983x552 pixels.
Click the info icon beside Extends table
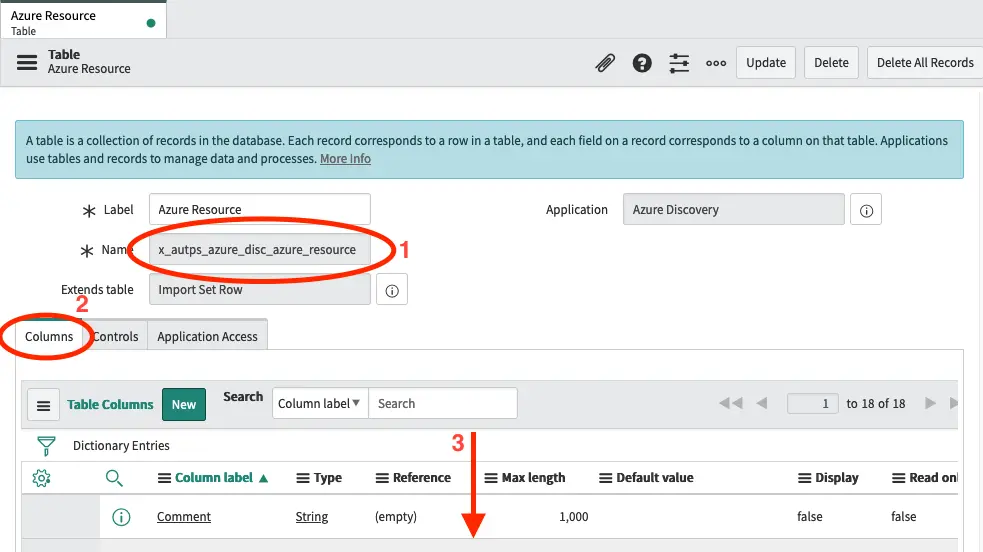(x=391, y=290)
